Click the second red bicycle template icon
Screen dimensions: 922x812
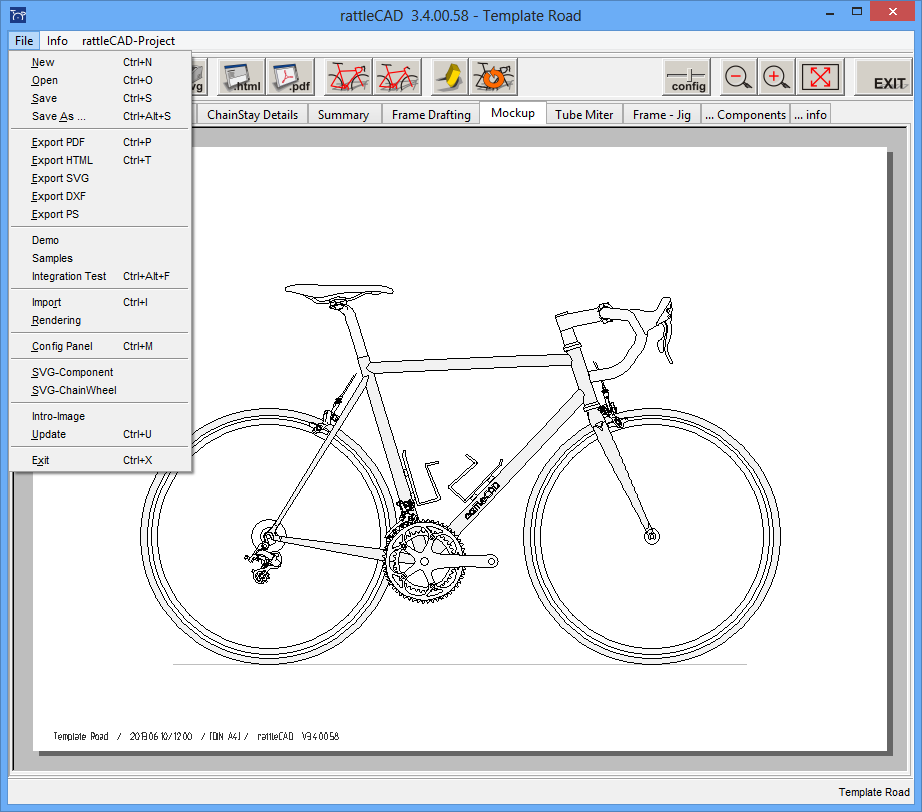(x=396, y=77)
